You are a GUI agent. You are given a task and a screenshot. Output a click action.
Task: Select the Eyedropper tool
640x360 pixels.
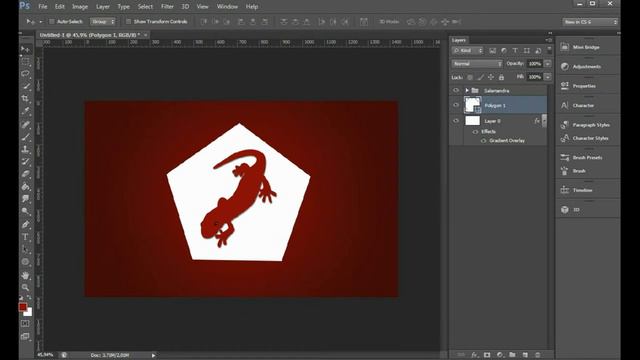tap(25, 111)
